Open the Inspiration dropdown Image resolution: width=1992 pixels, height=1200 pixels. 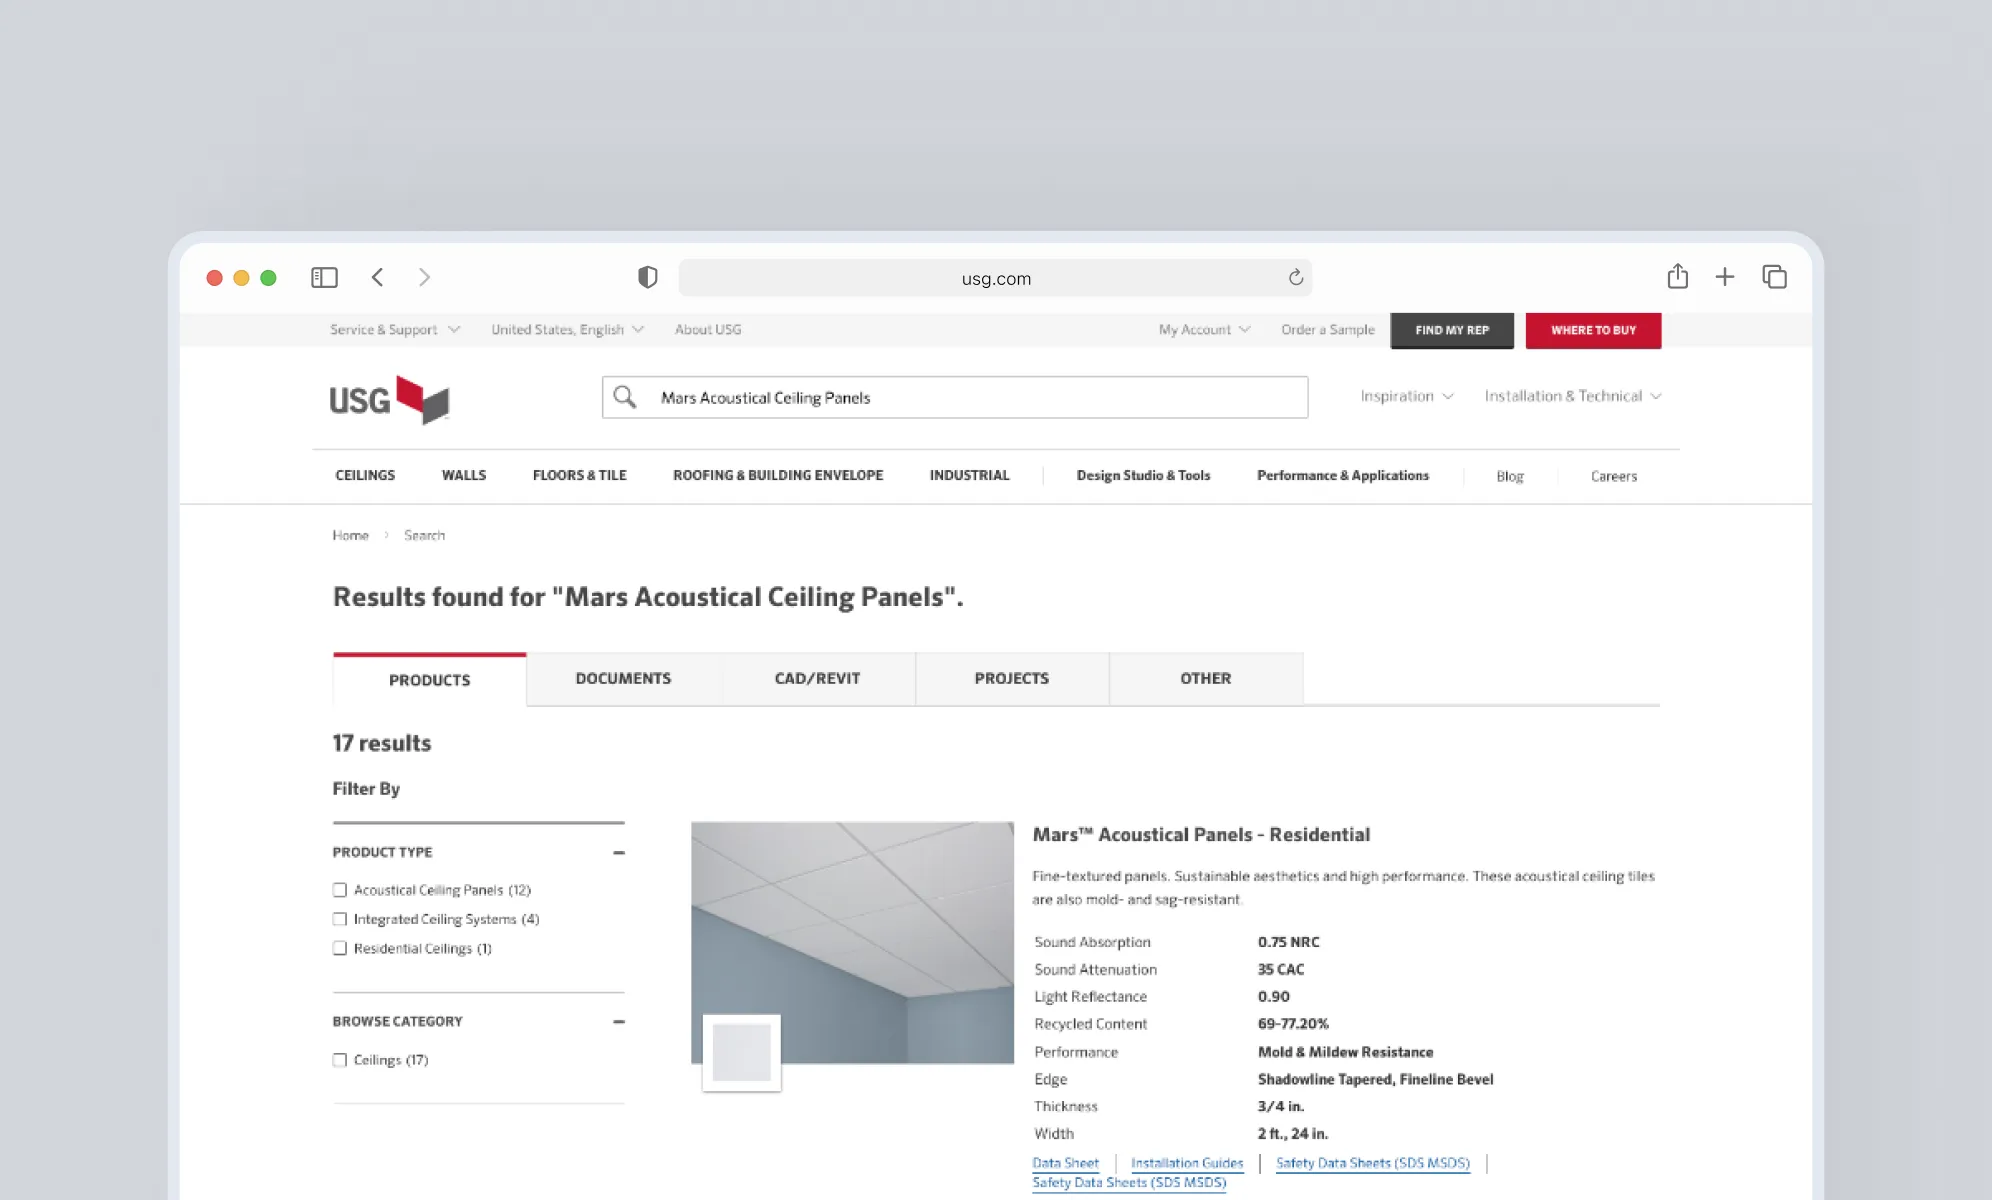tap(1406, 396)
